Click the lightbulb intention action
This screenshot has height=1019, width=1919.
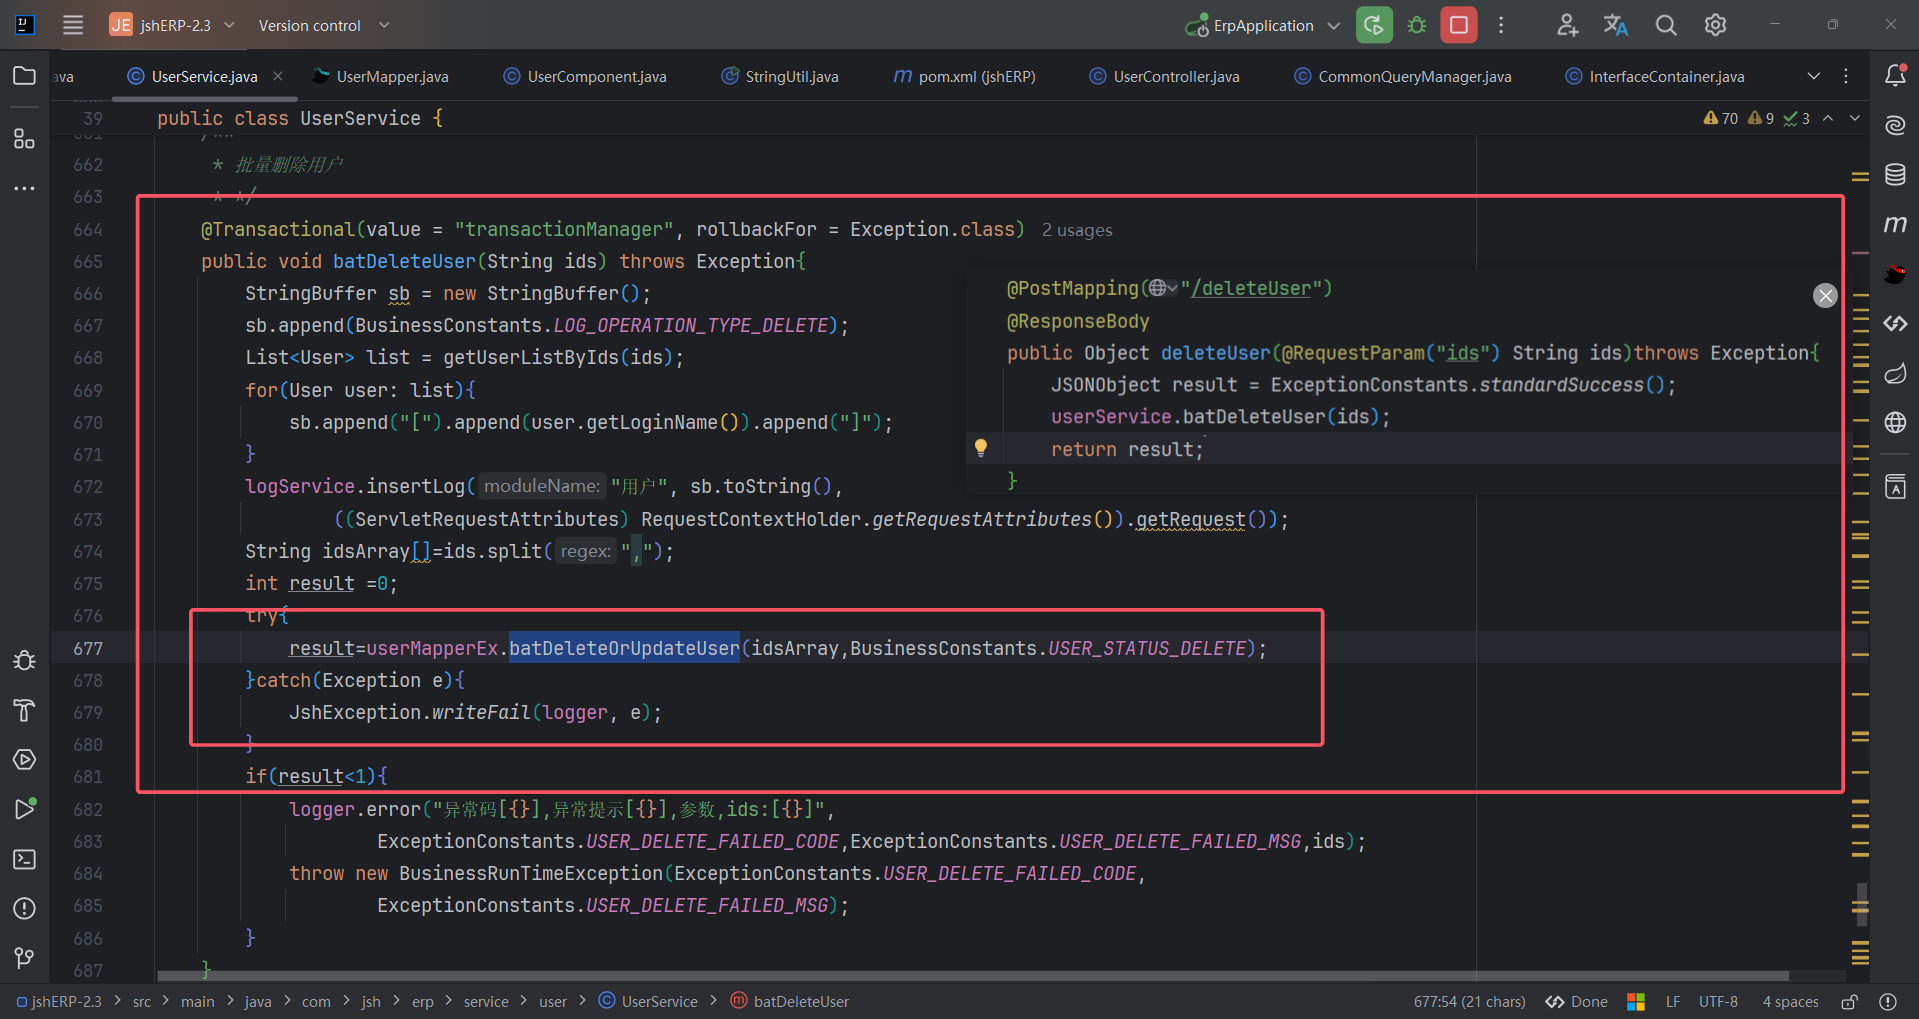pos(981,448)
